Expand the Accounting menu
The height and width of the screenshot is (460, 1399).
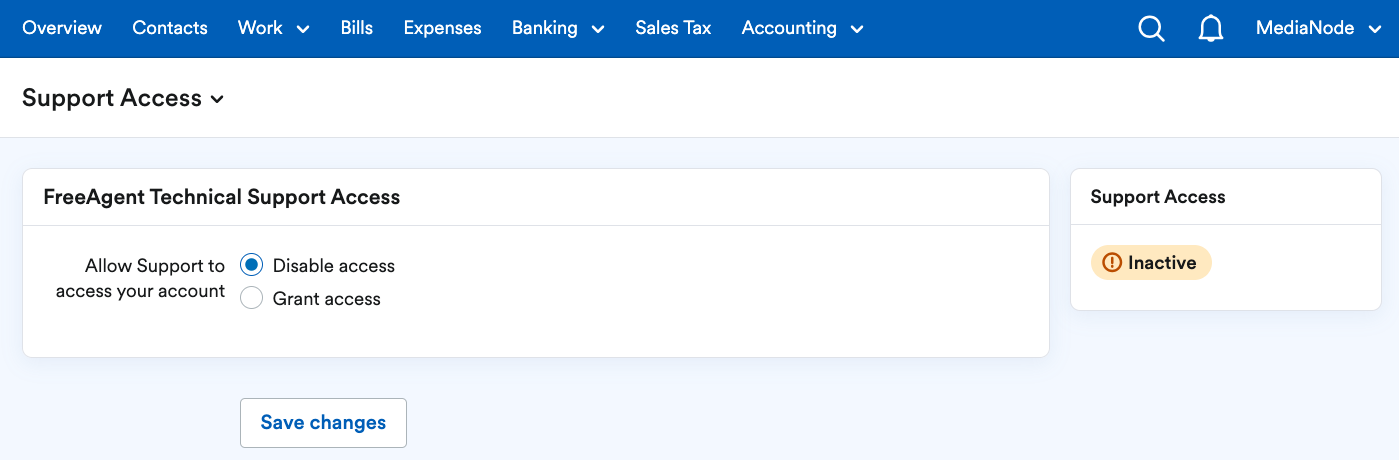pyautogui.click(x=802, y=28)
